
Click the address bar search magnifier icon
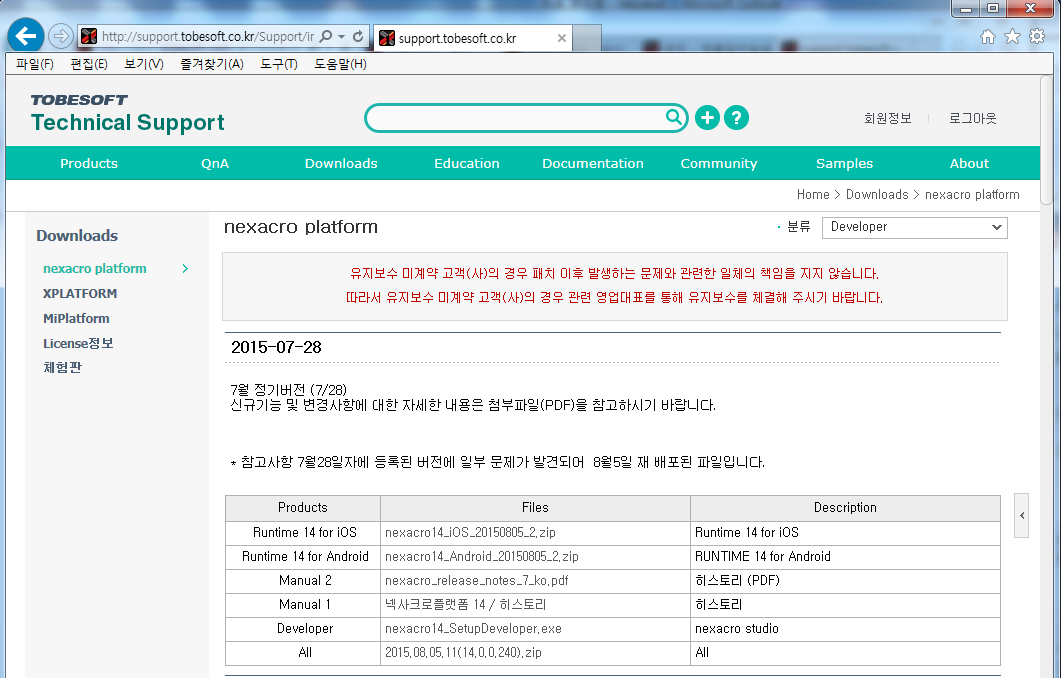[x=325, y=36]
